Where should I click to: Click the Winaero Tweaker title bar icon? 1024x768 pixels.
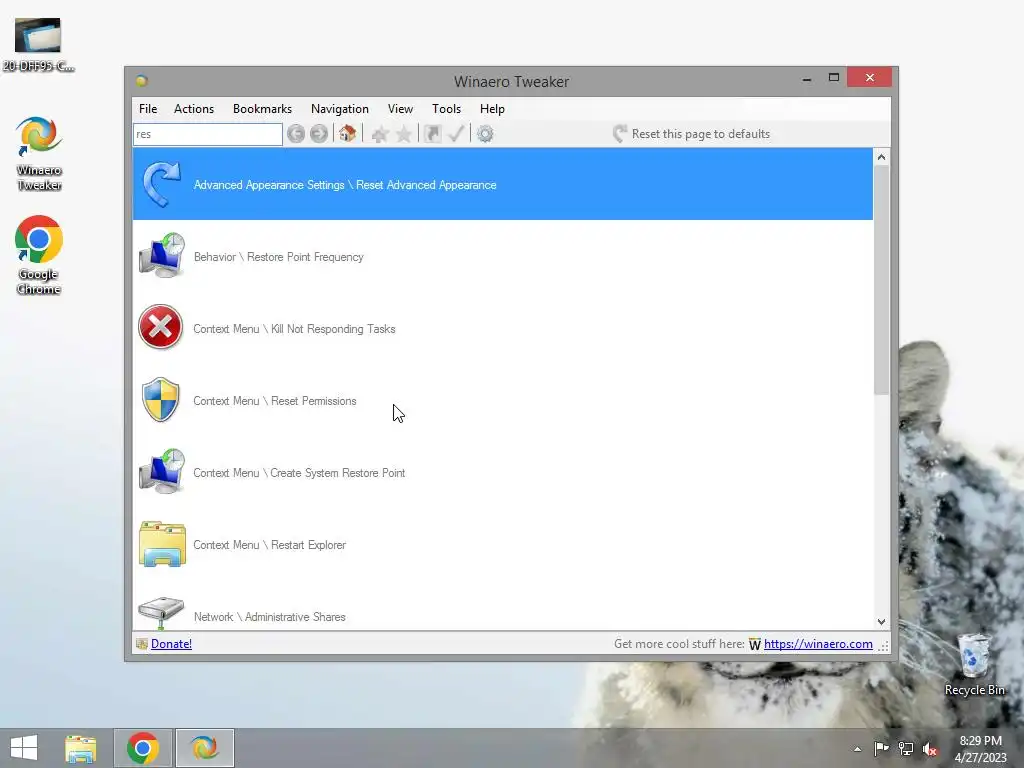click(142, 81)
